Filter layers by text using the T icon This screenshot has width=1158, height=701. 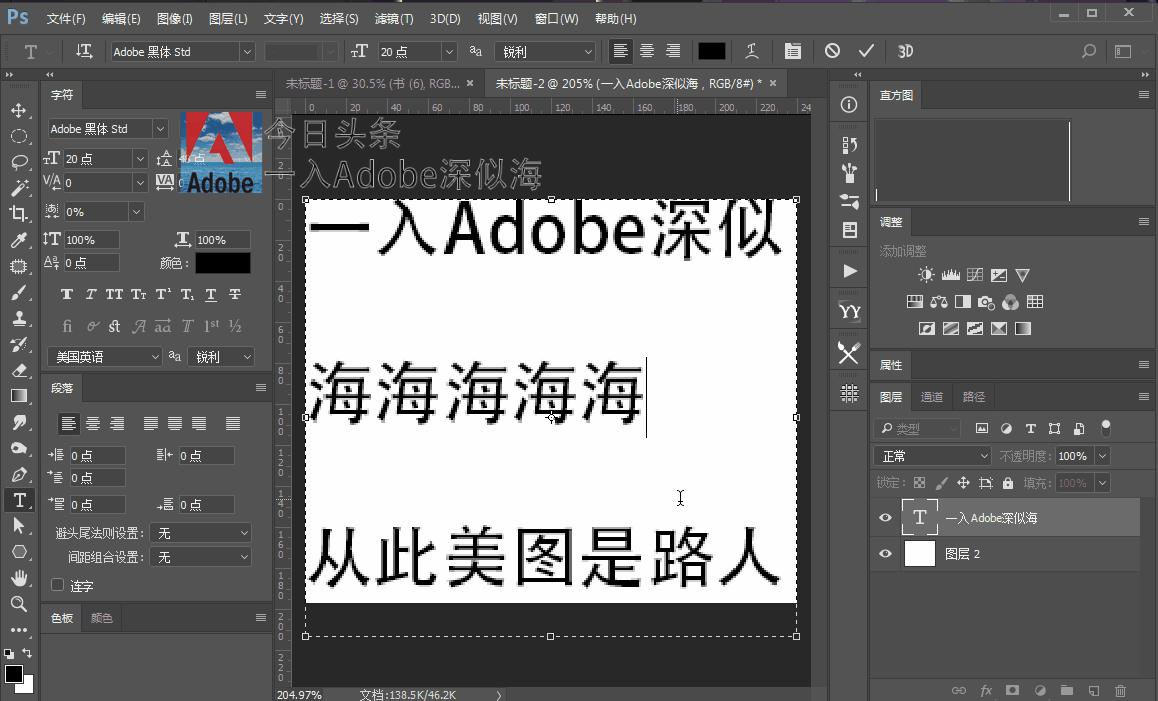pos(1030,428)
